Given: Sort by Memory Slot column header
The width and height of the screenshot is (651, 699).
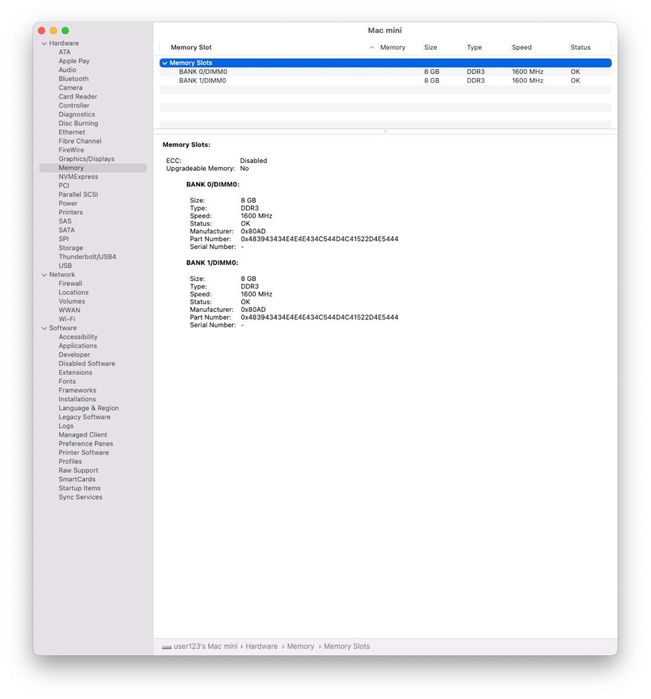Looking at the screenshot, I should coord(191,47).
